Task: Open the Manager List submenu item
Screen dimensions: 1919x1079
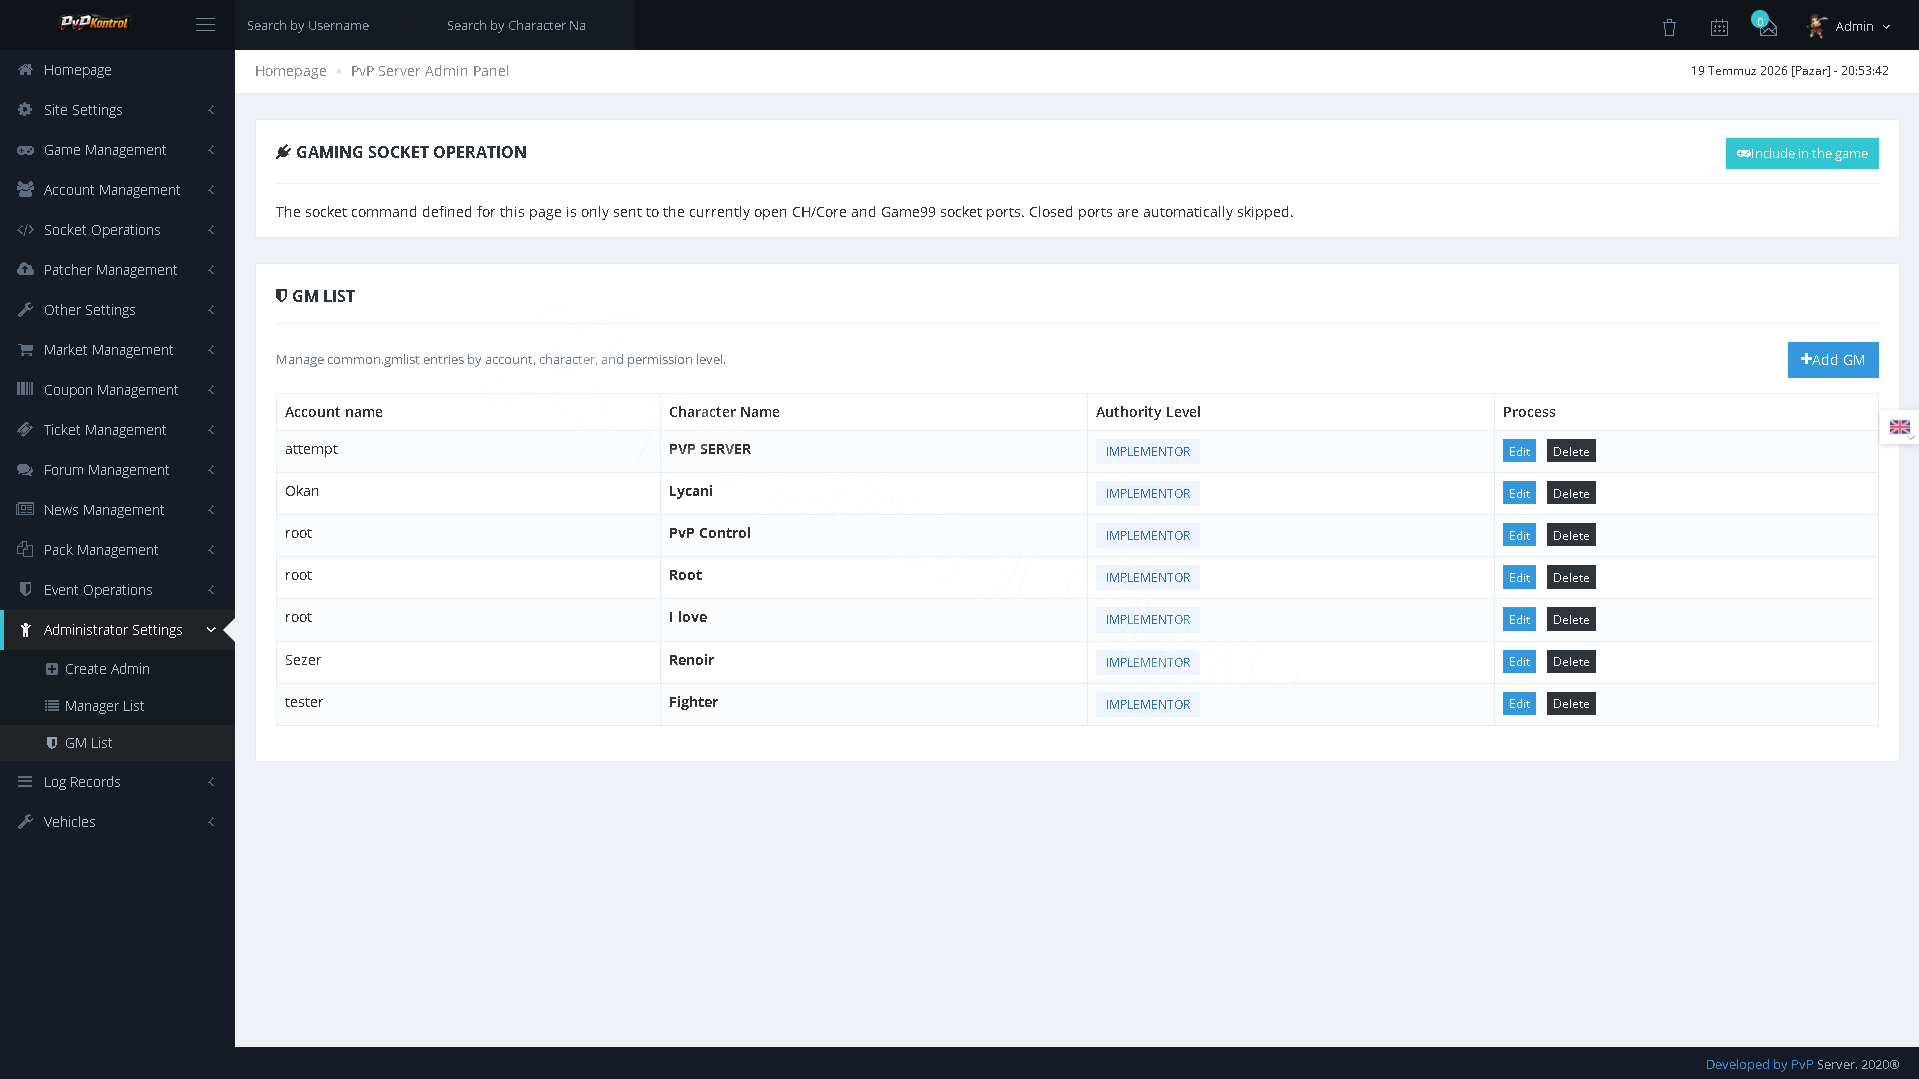Action: point(104,706)
